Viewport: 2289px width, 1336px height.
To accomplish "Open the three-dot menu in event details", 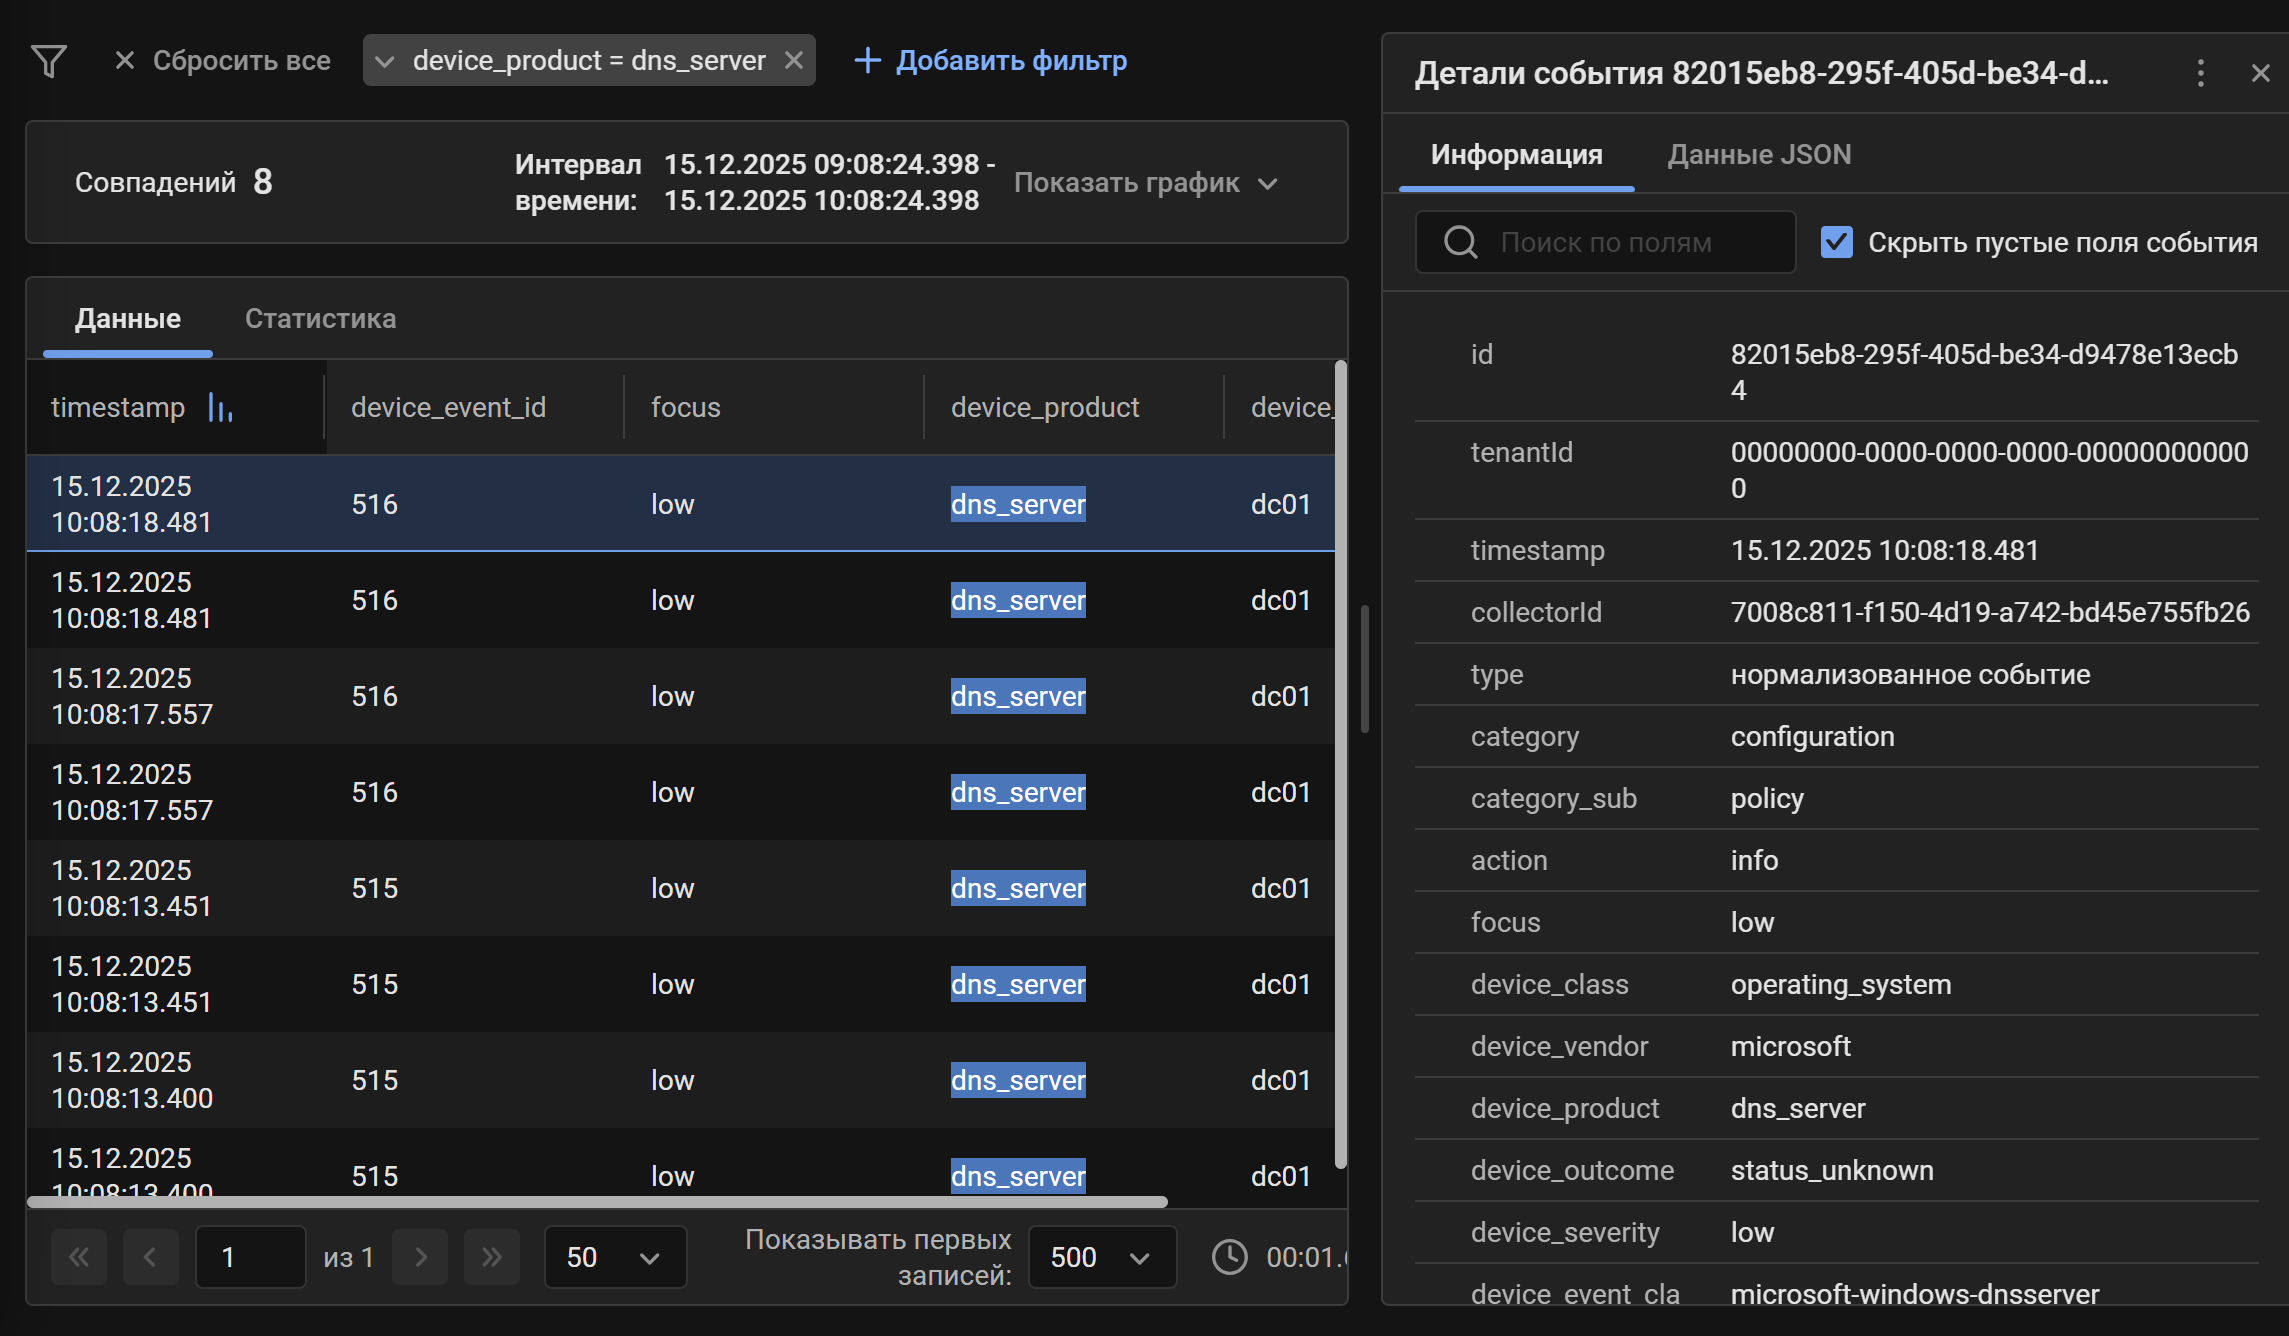I will tap(2200, 72).
